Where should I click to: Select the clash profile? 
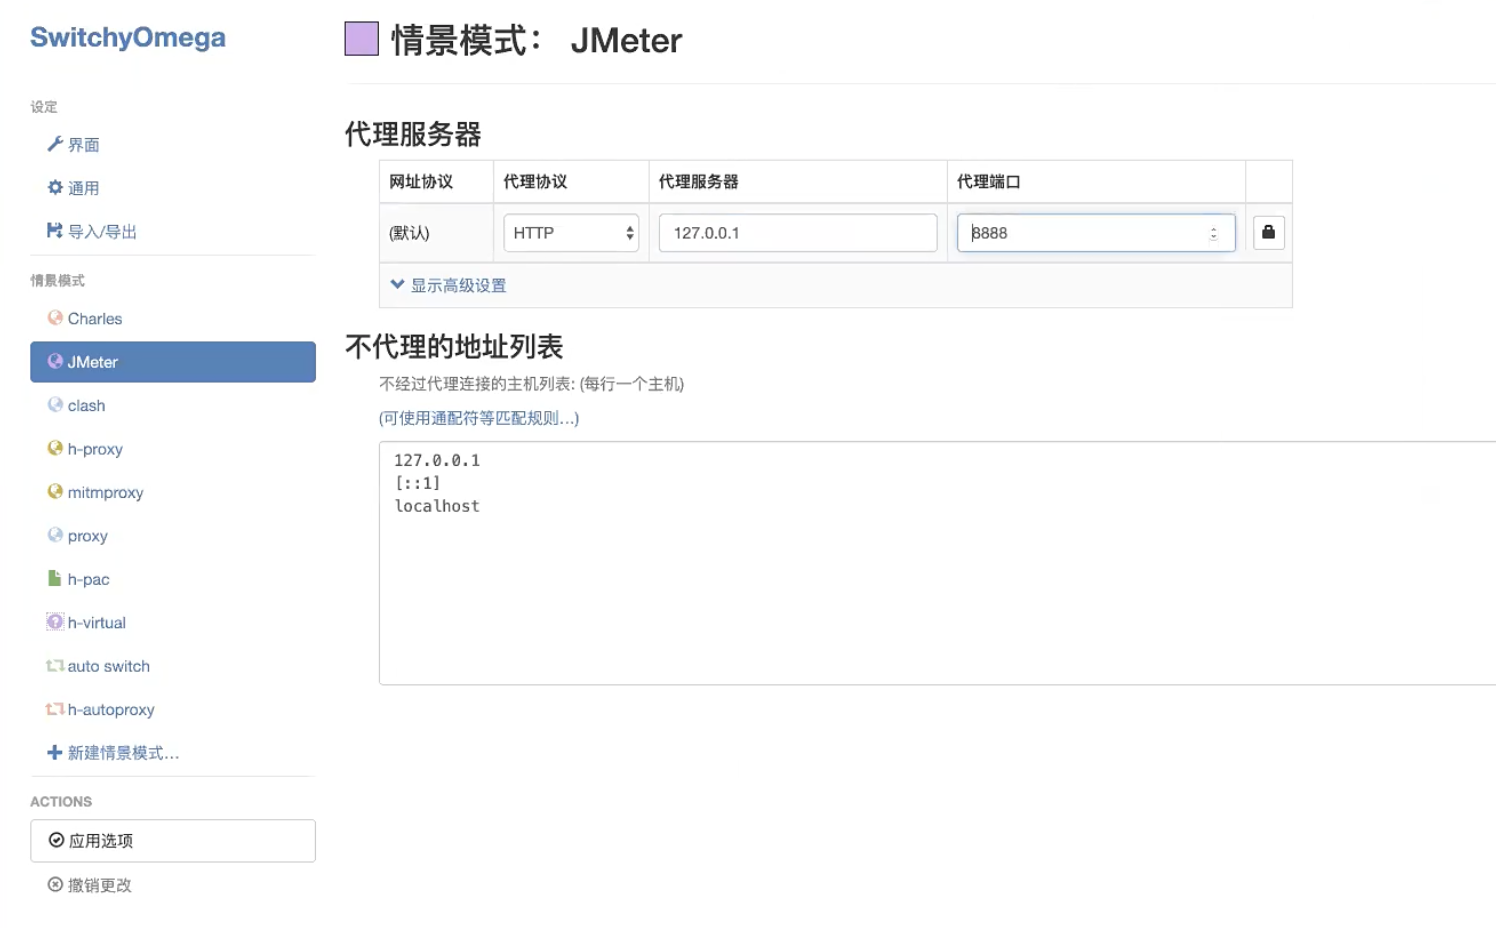[173, 405]
